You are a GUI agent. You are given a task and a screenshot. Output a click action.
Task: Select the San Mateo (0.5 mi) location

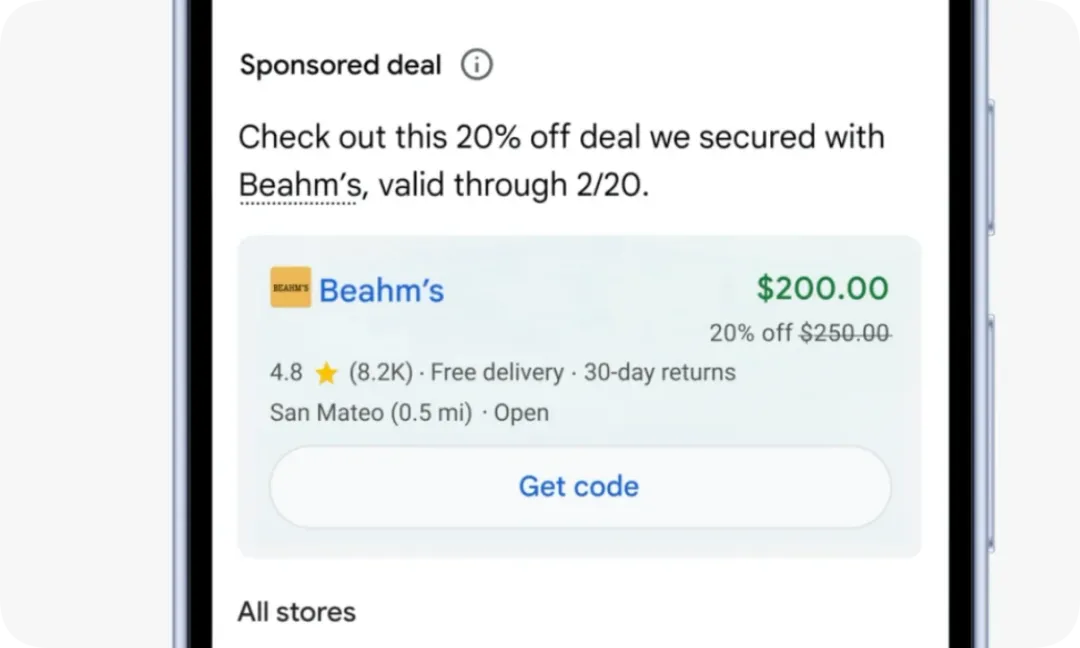370,412
